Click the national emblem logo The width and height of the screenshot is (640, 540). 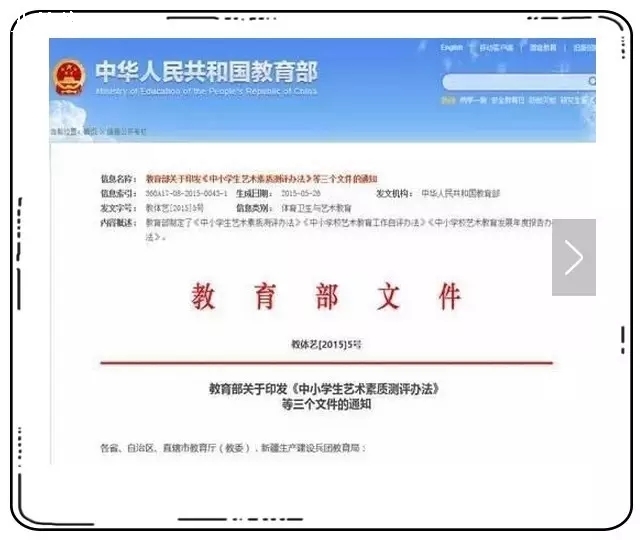pyautogui.click(x=70, y=78)
